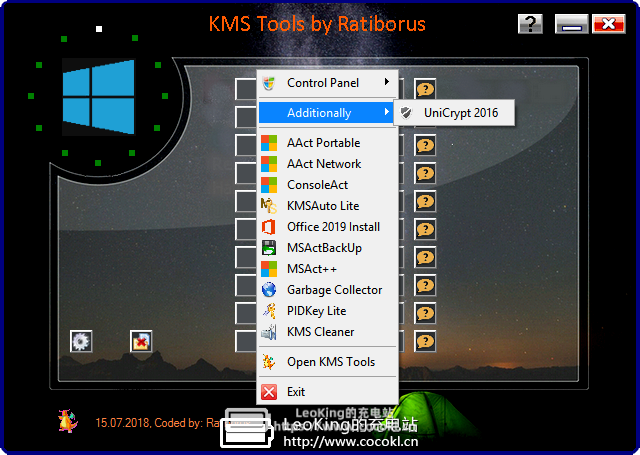Close the KMS Tools window
This screenshot has width=640, height=455.
(609, 24)
